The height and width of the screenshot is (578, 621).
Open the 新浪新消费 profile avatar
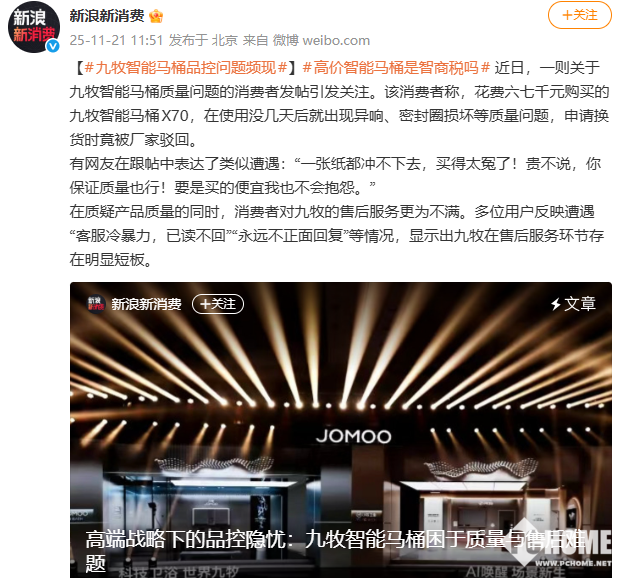(x=34, y=27)
